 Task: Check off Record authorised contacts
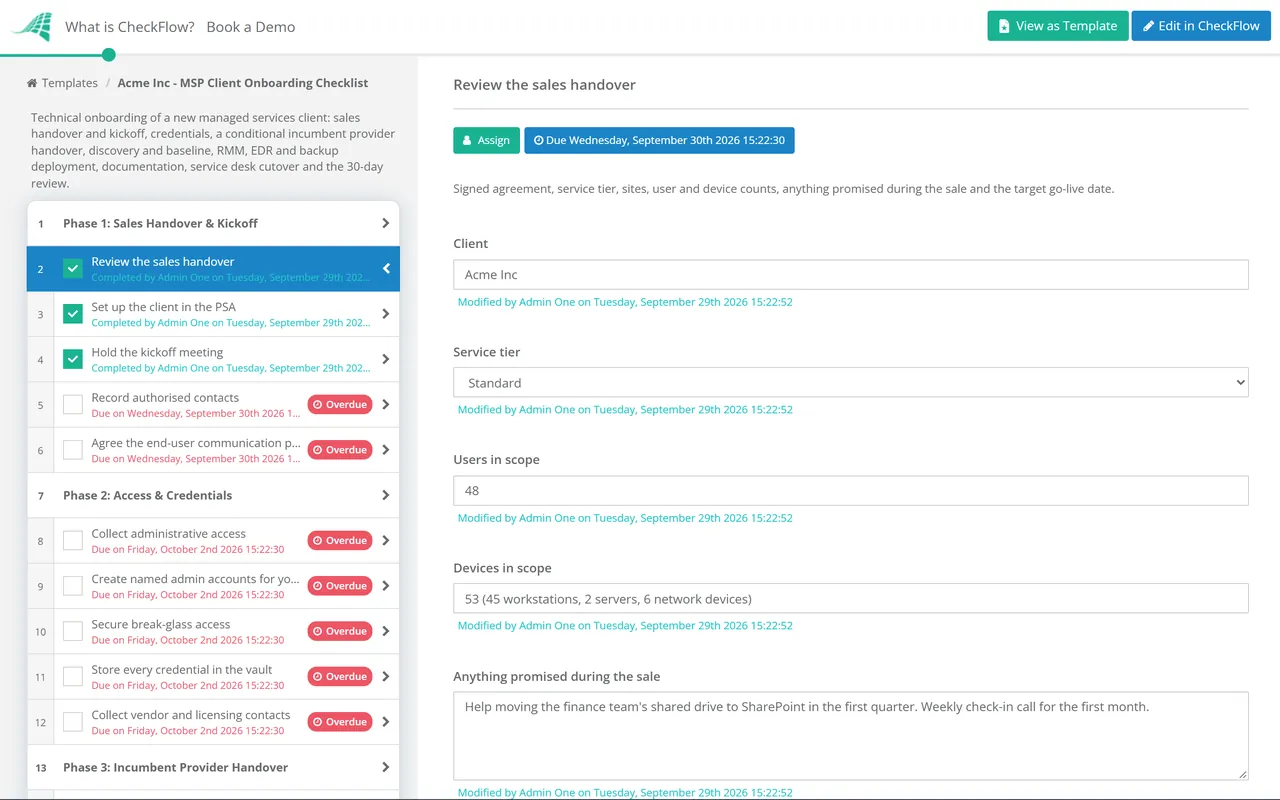73,405
